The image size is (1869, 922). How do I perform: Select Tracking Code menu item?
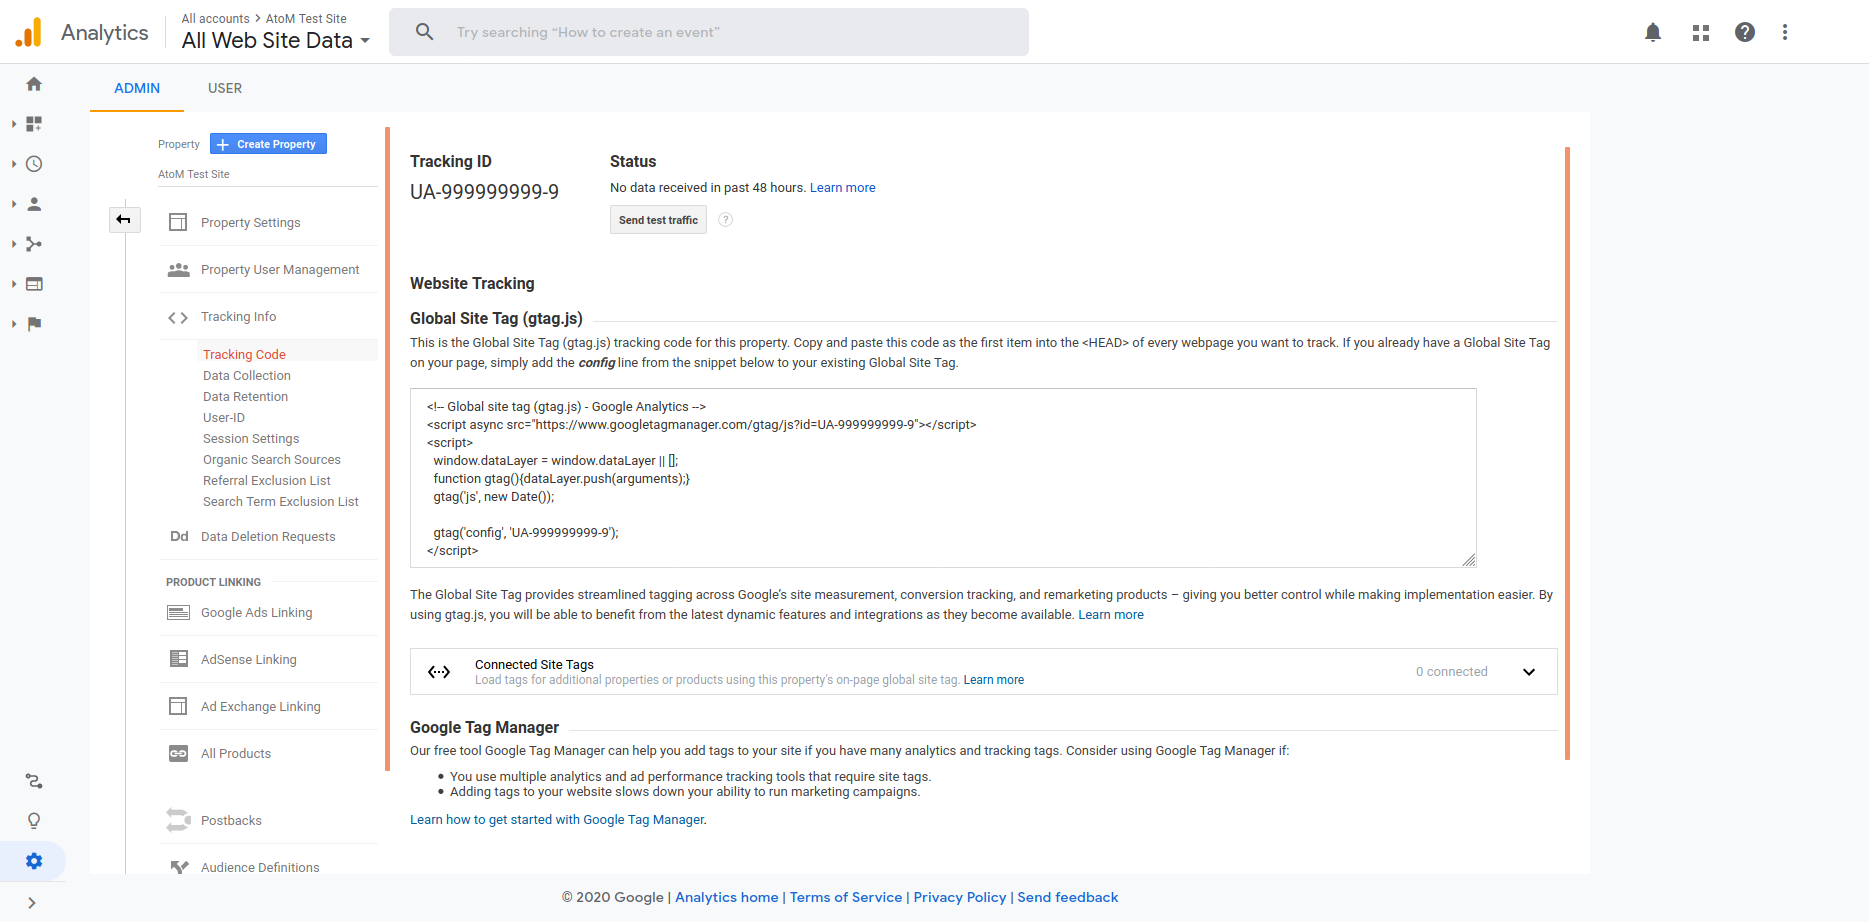[x=244, y=355]
